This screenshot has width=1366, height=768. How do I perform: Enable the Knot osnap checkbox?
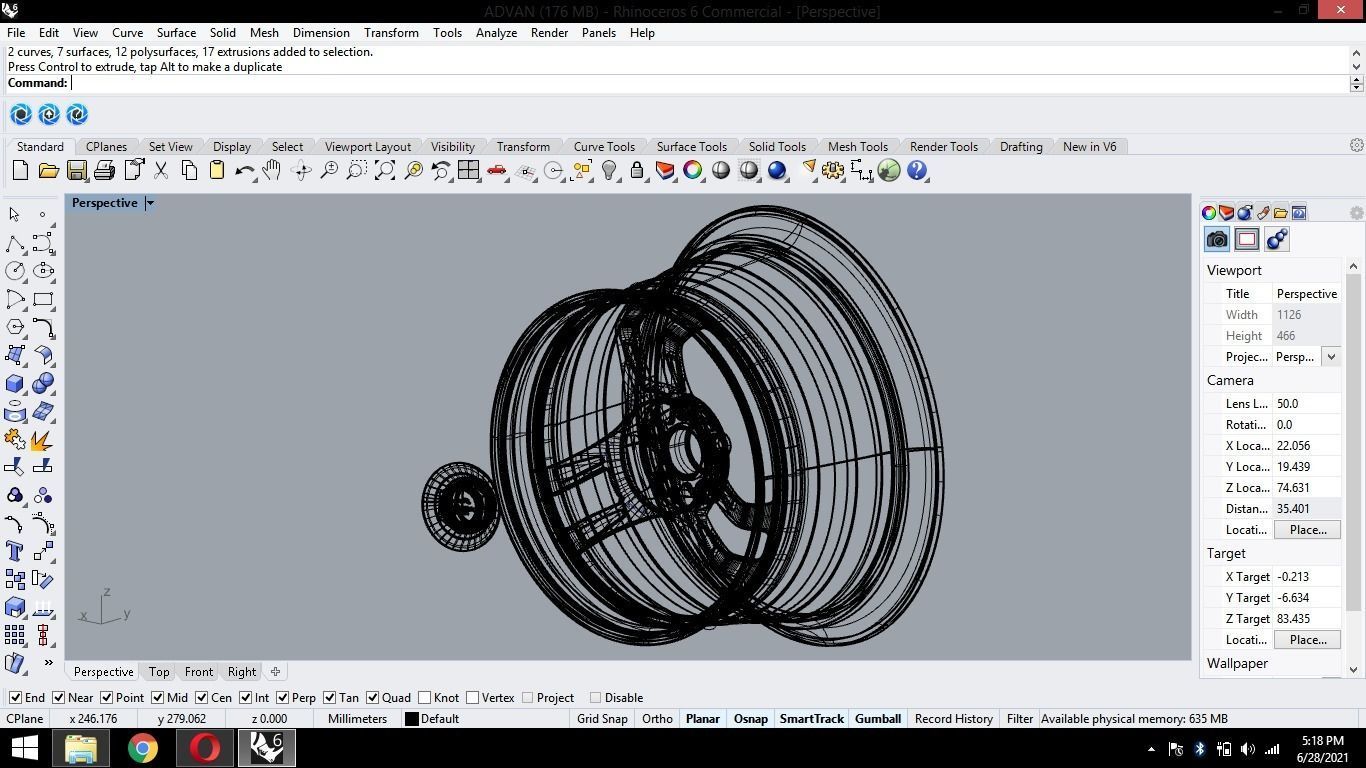point(425,698)
